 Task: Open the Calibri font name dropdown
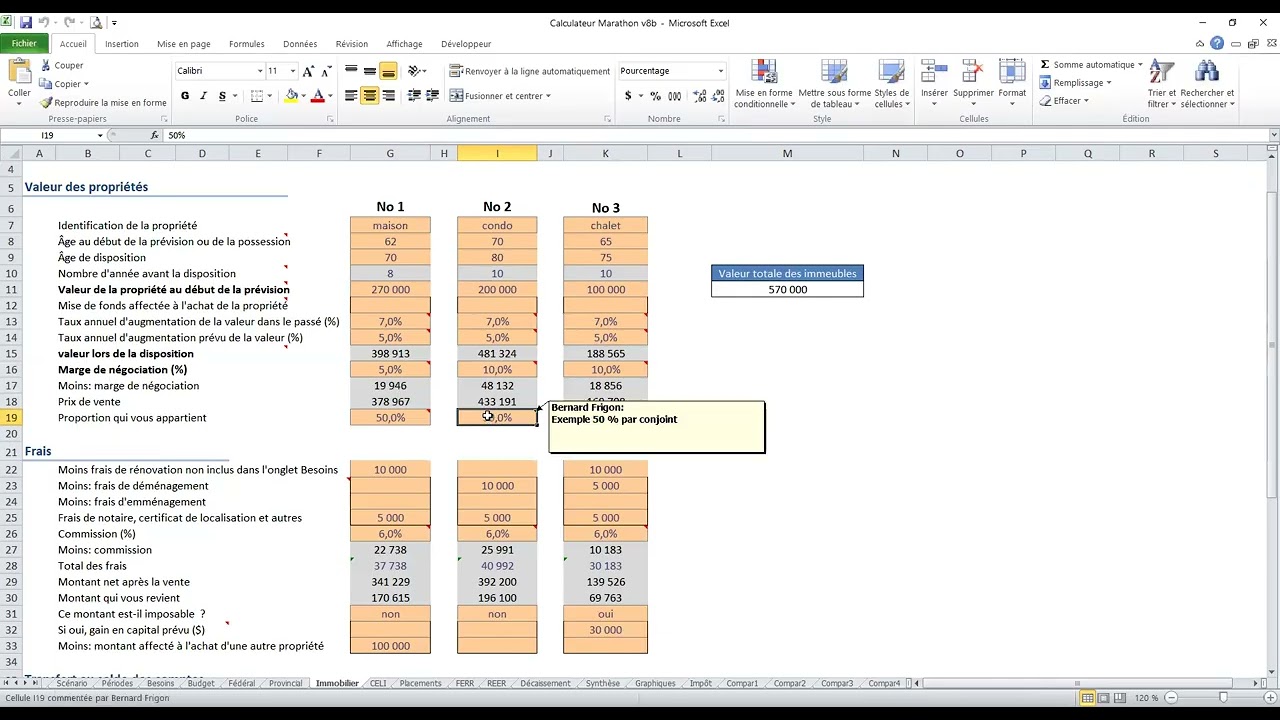[260, 71]
